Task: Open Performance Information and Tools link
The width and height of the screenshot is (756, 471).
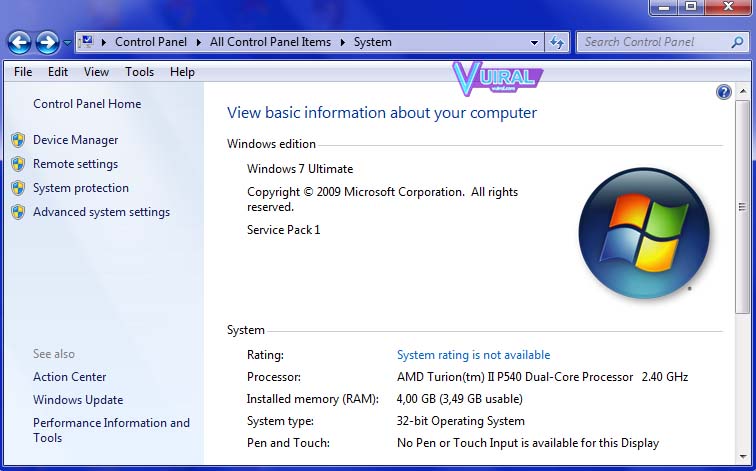Action: point(111,430)
